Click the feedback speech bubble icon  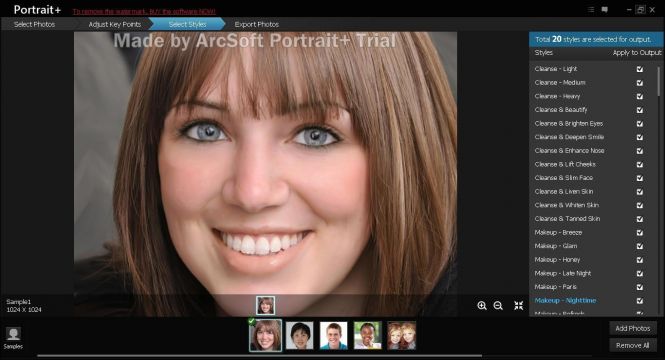tap(605, 9)
